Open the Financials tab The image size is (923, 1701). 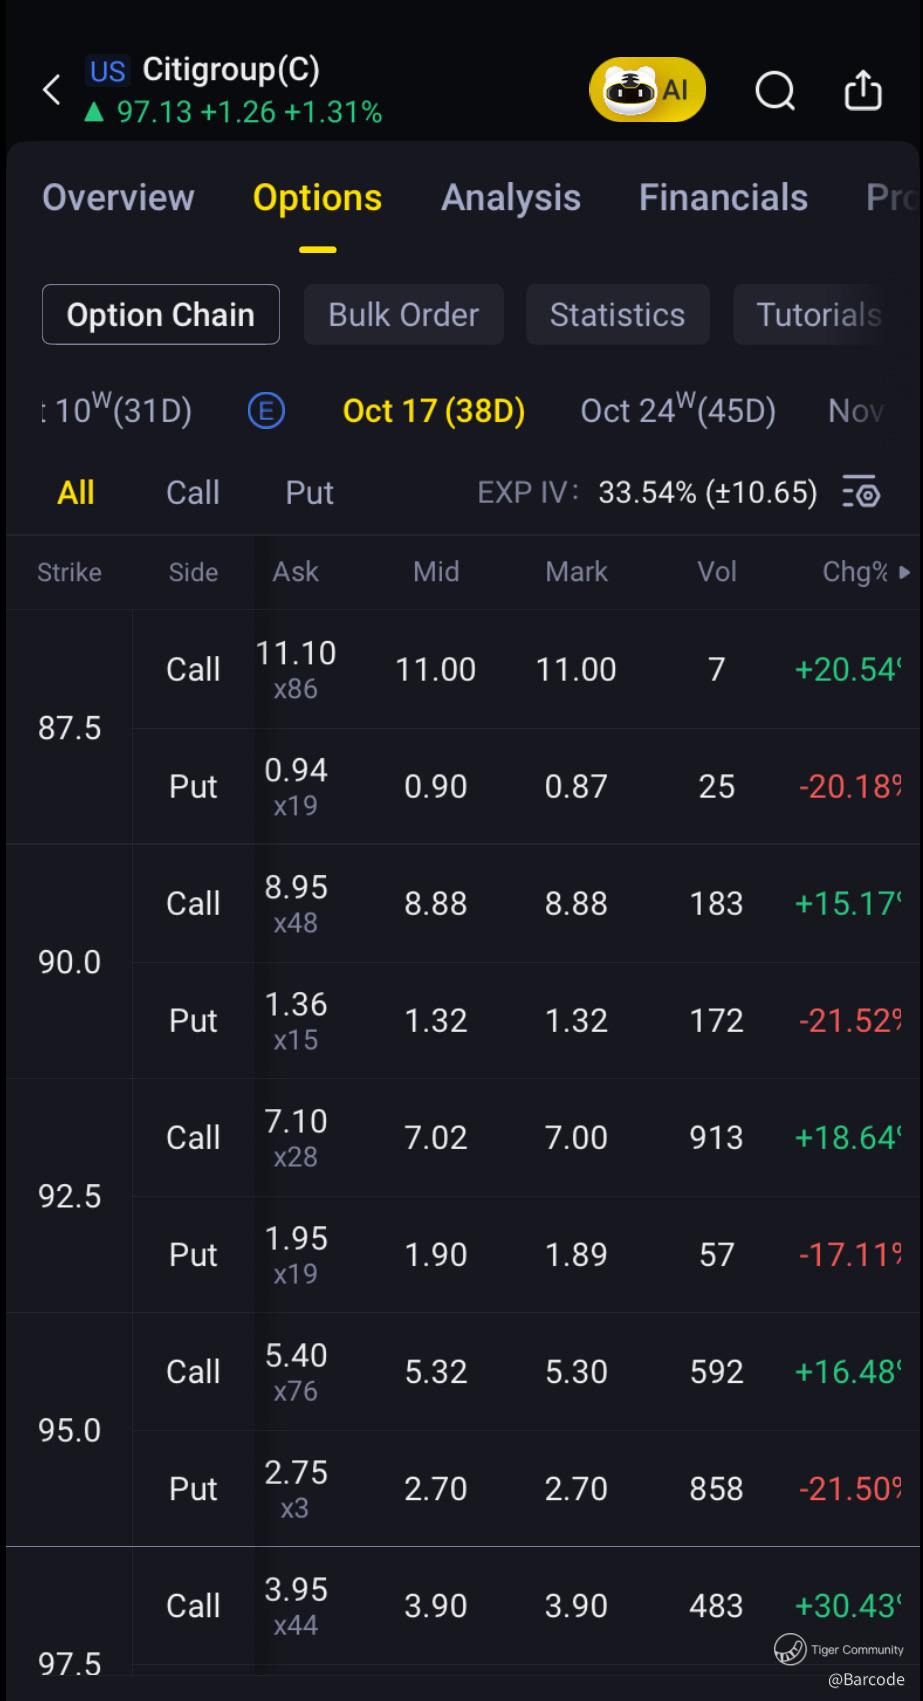[x=723, y=198]
